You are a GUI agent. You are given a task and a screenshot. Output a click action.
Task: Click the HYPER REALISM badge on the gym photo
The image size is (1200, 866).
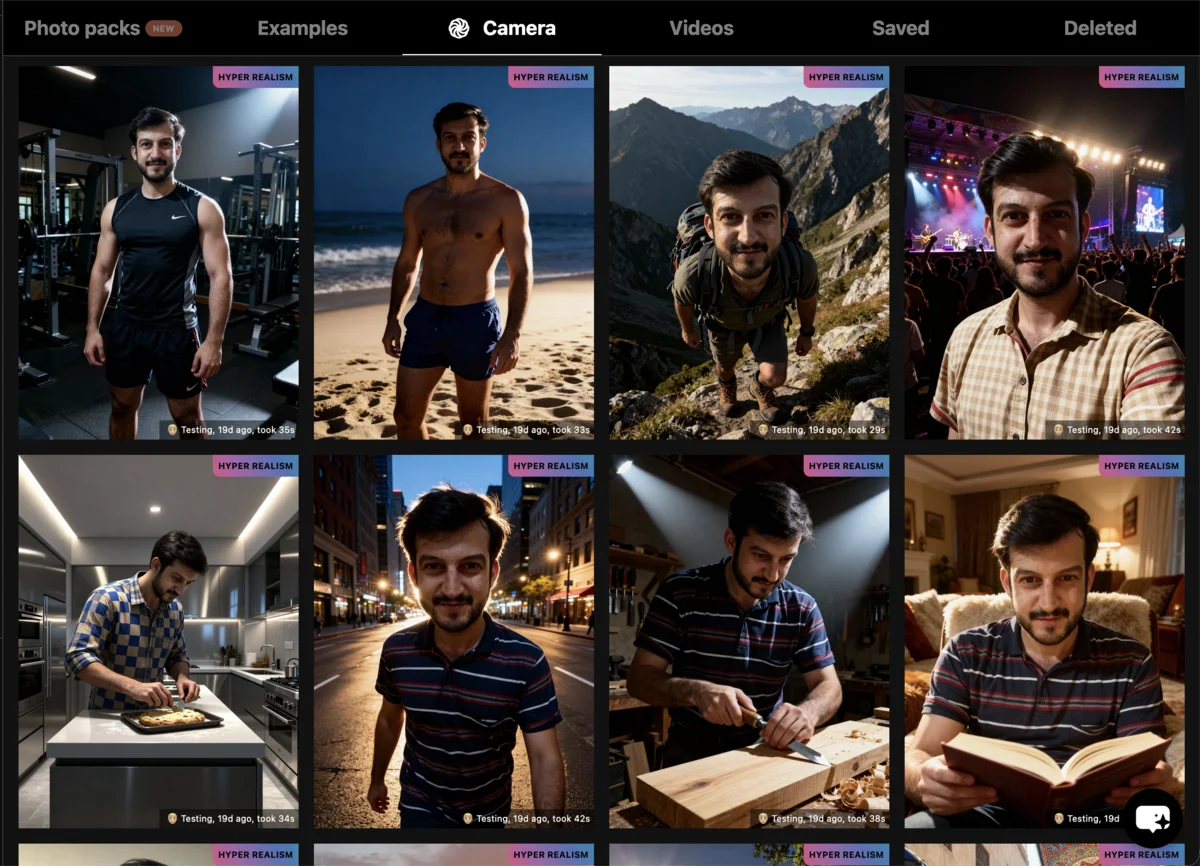pos(252,76)
